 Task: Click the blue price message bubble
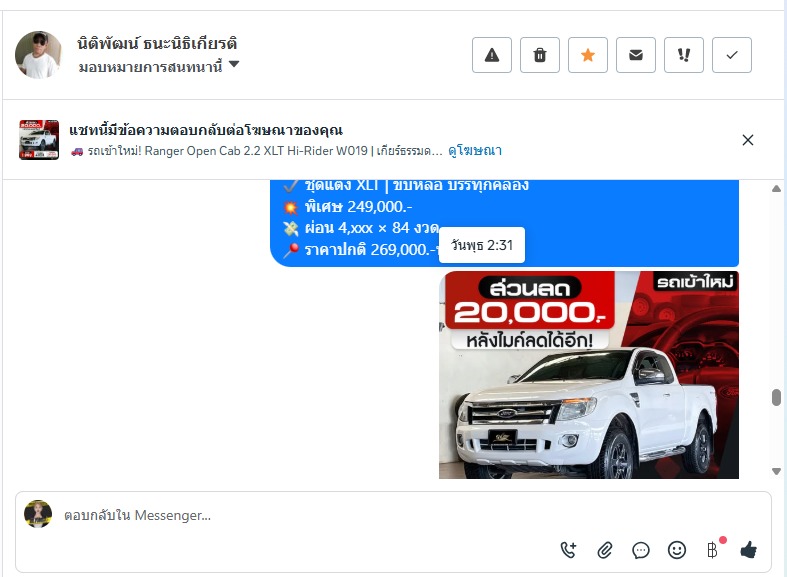coord(504,223)
